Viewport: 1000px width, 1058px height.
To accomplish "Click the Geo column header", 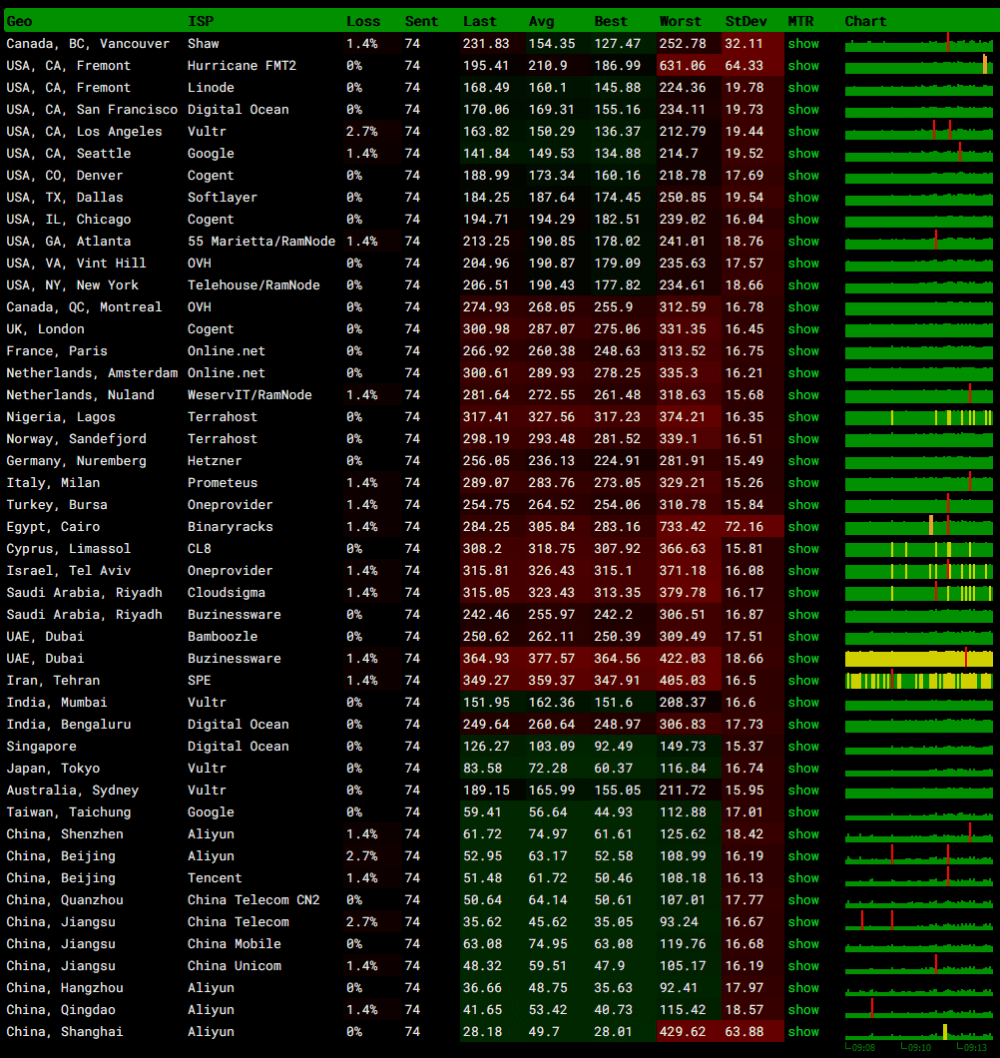I will (20, 21).
